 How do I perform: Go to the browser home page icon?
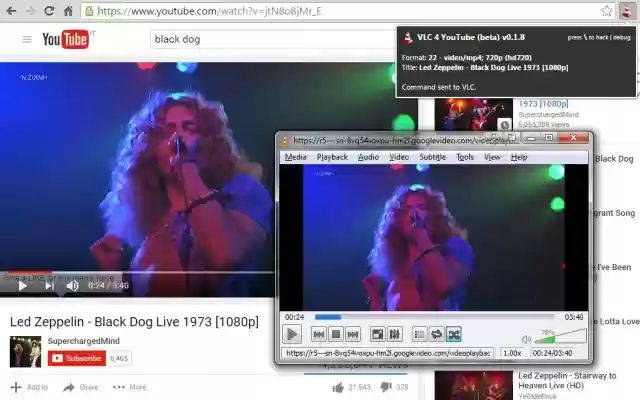pyautogui.click(x=68, y=11)
